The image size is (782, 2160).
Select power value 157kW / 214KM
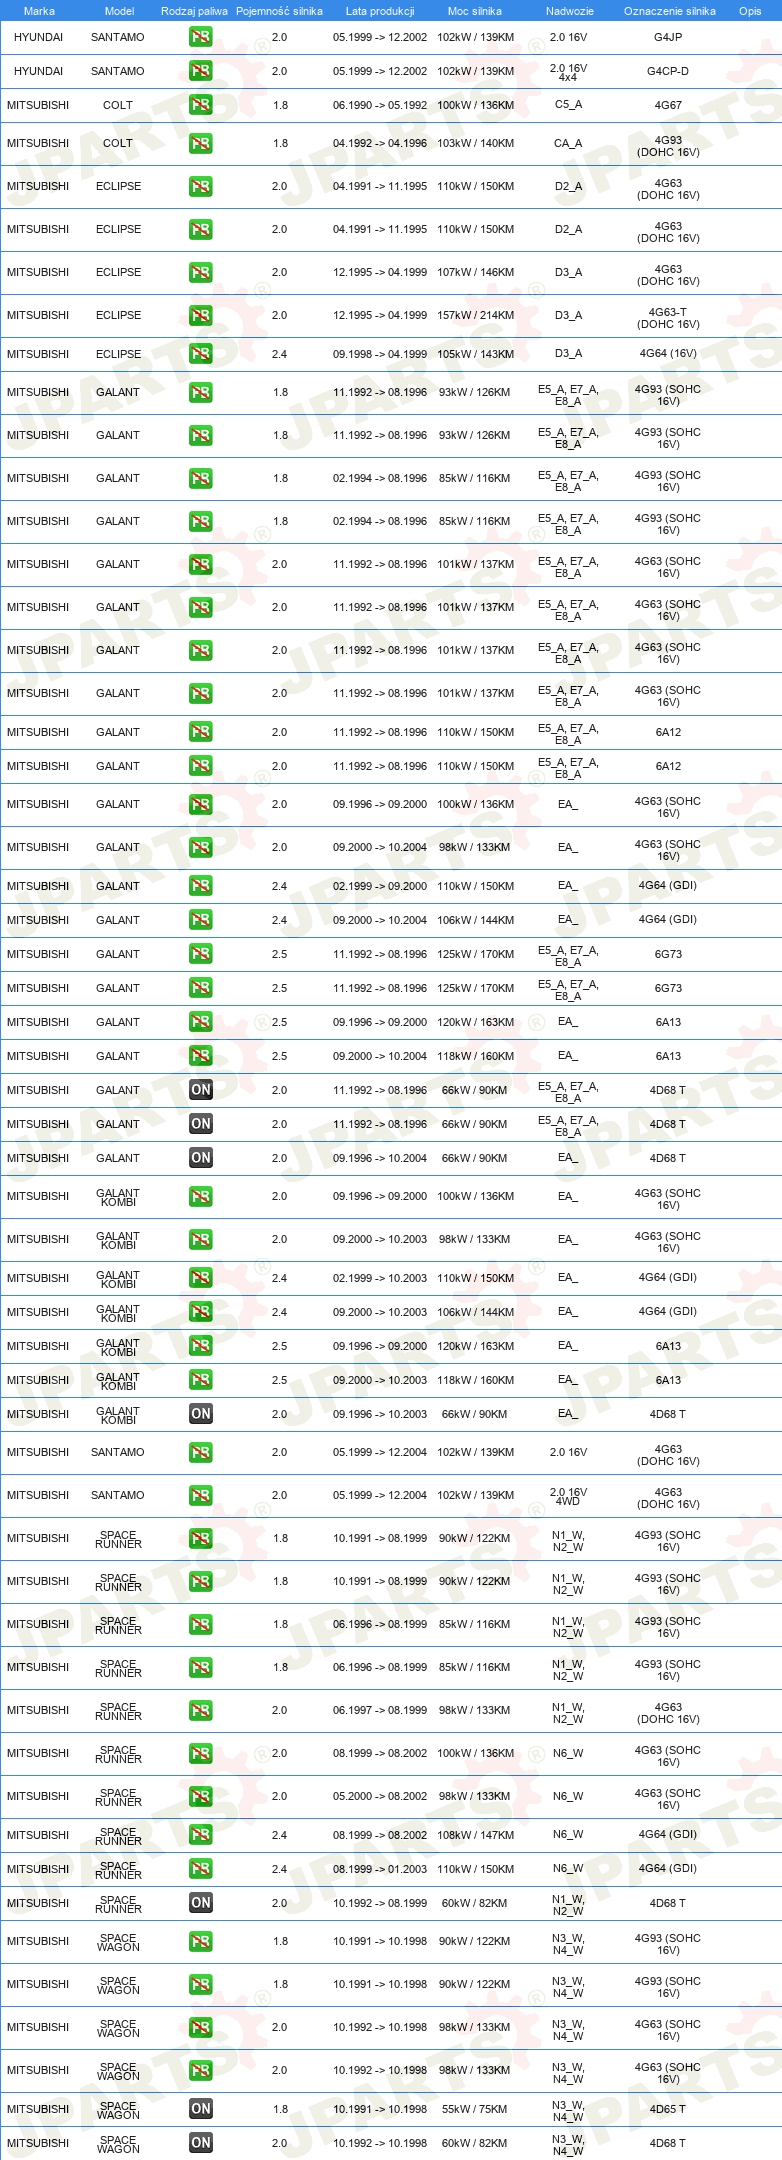[475, 315]
